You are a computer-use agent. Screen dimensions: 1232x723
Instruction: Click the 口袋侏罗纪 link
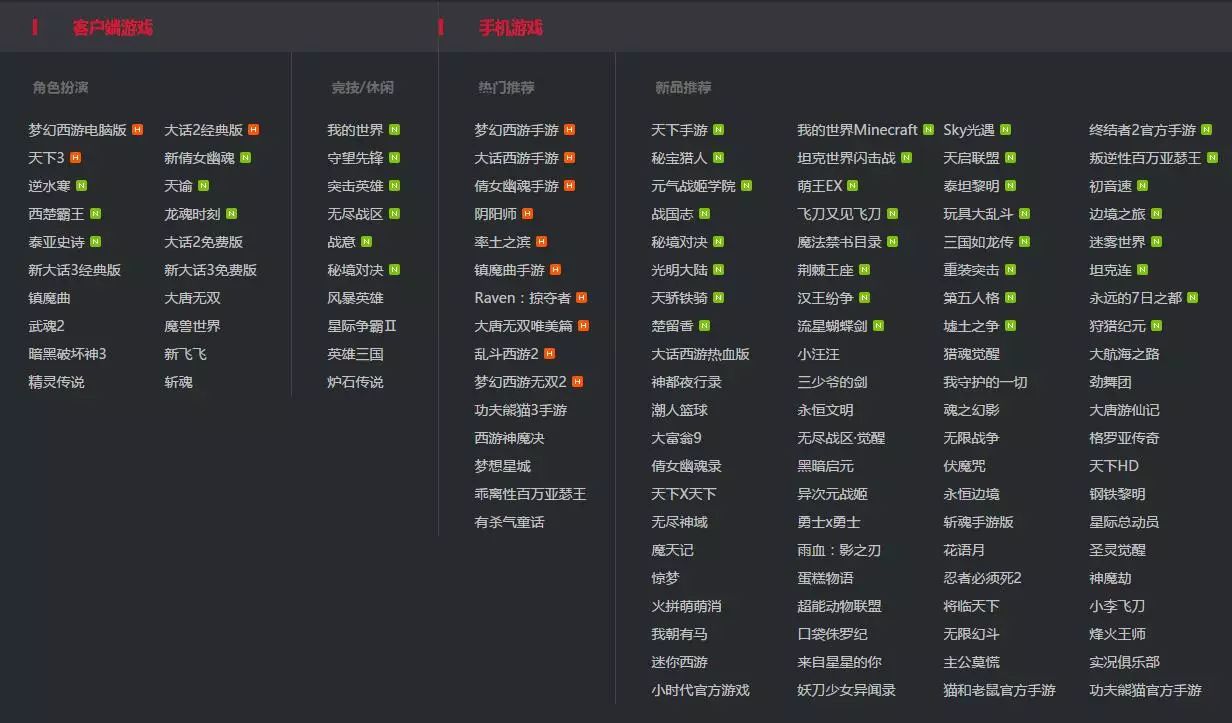[832, 634]
